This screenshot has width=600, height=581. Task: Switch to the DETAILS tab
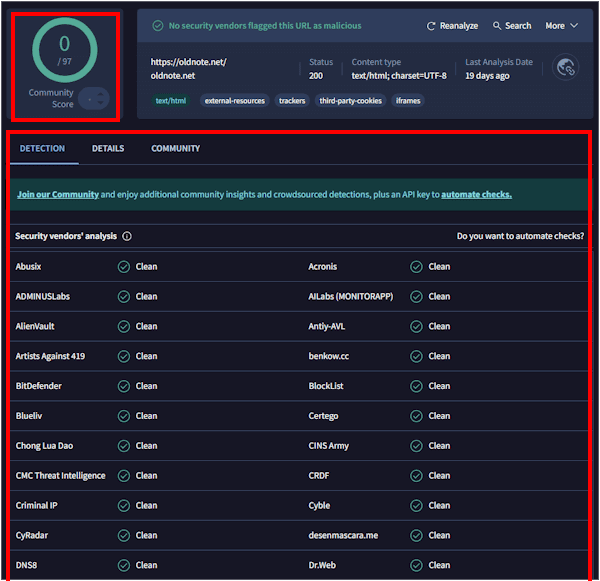(x=108, y=149)
